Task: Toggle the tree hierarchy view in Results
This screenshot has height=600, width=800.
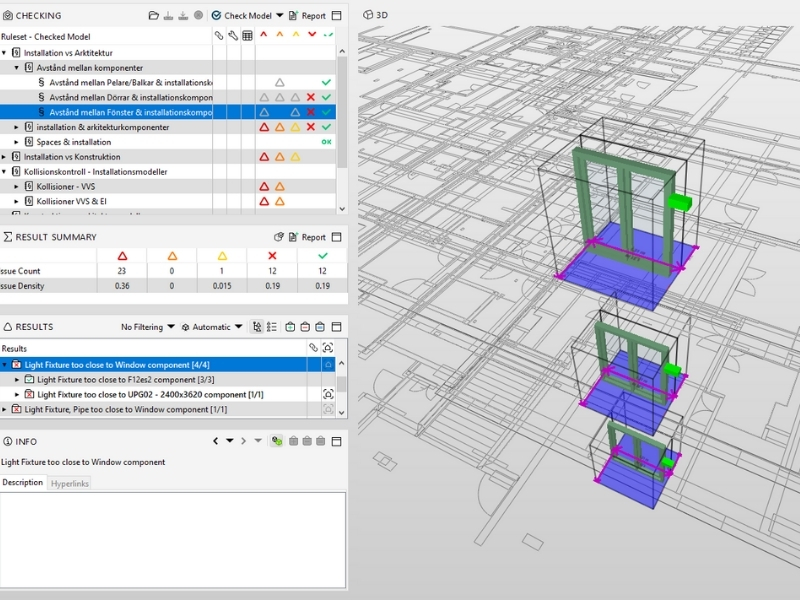Action: pos(257,327)
